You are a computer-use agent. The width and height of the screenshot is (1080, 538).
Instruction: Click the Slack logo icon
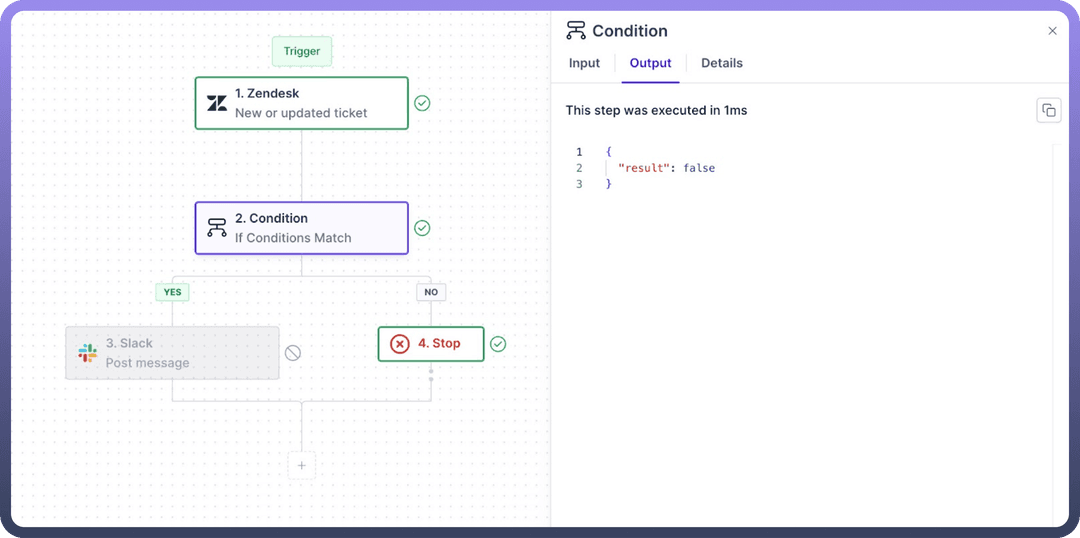[x=88, y=353]
